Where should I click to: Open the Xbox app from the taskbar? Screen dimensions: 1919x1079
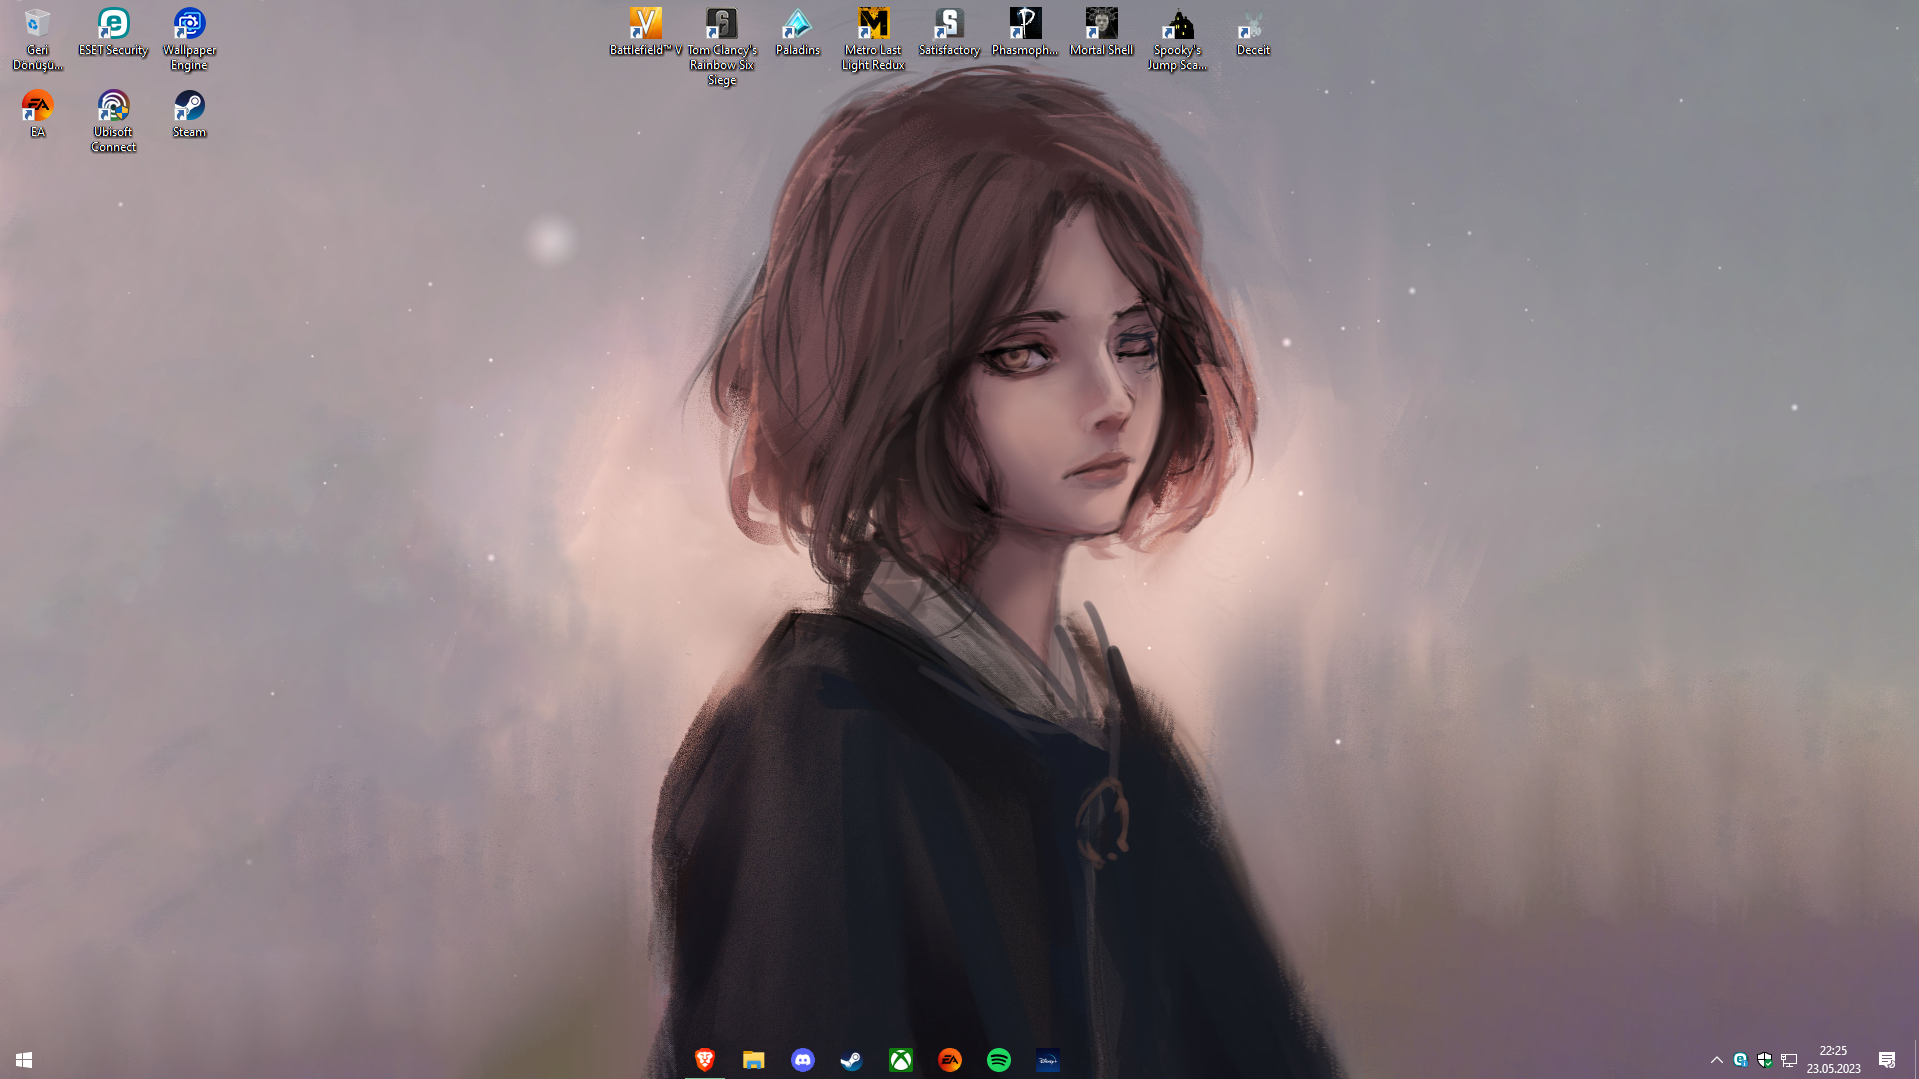(x=901, y=1060)
